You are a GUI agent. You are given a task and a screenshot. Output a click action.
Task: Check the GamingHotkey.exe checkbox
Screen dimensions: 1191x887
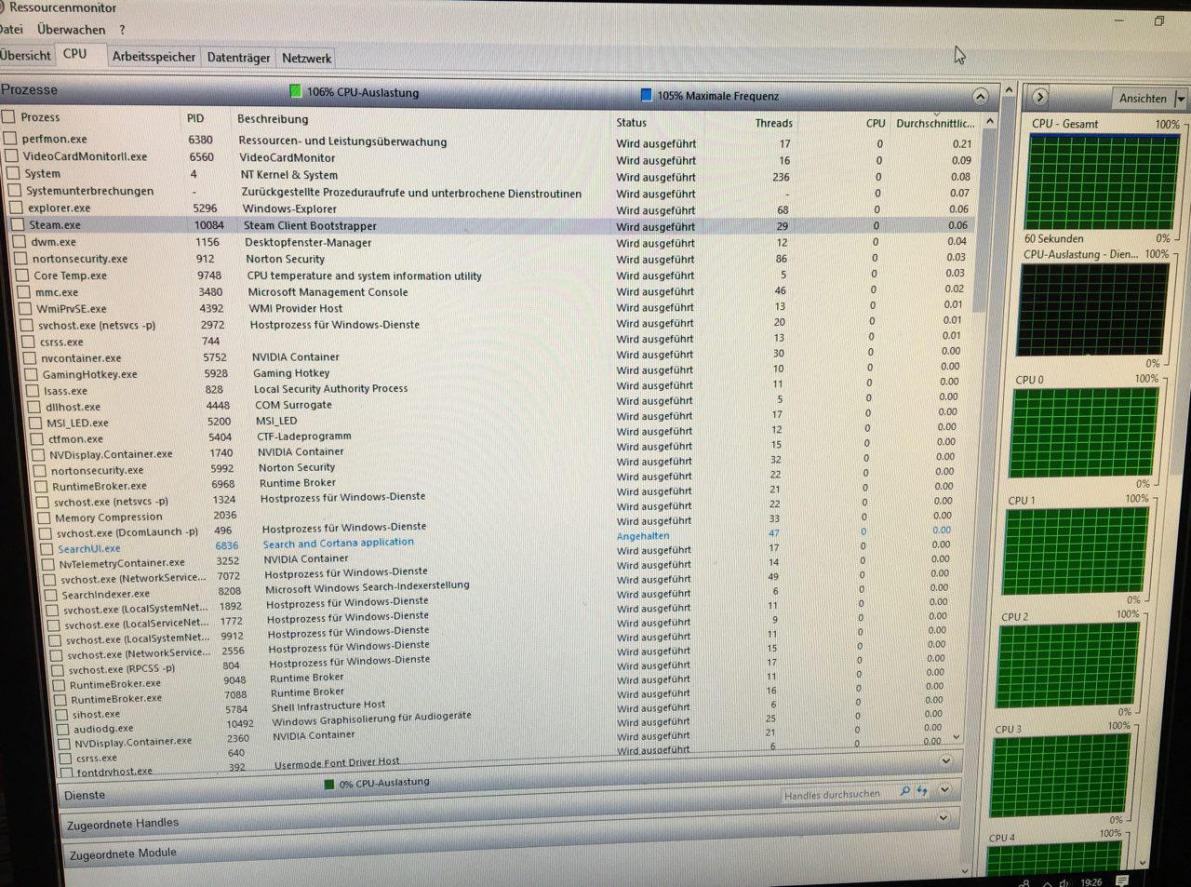click(31, 374)
